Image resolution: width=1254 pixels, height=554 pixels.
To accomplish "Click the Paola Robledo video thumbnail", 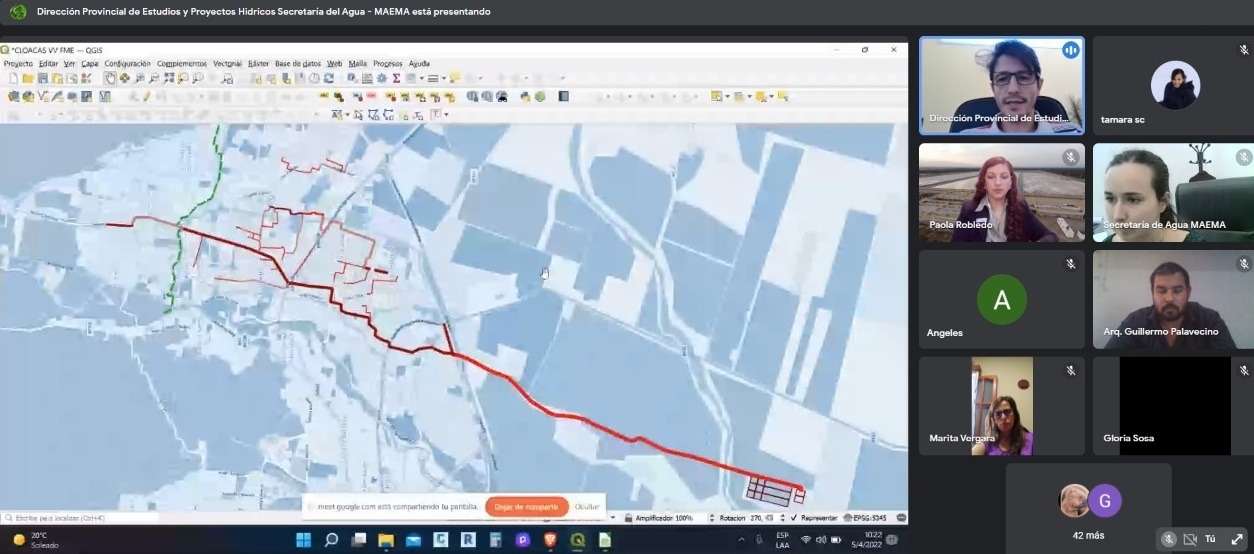I will click(x=1001, y=193).
